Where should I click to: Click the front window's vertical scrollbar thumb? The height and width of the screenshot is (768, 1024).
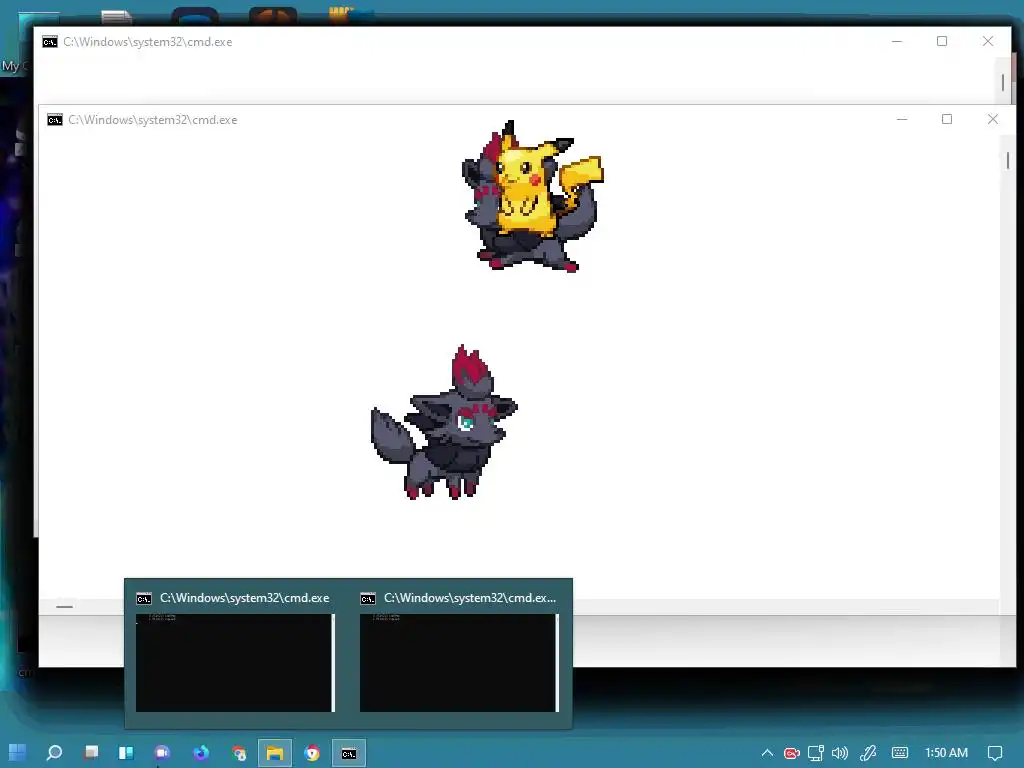point(1008,160)
